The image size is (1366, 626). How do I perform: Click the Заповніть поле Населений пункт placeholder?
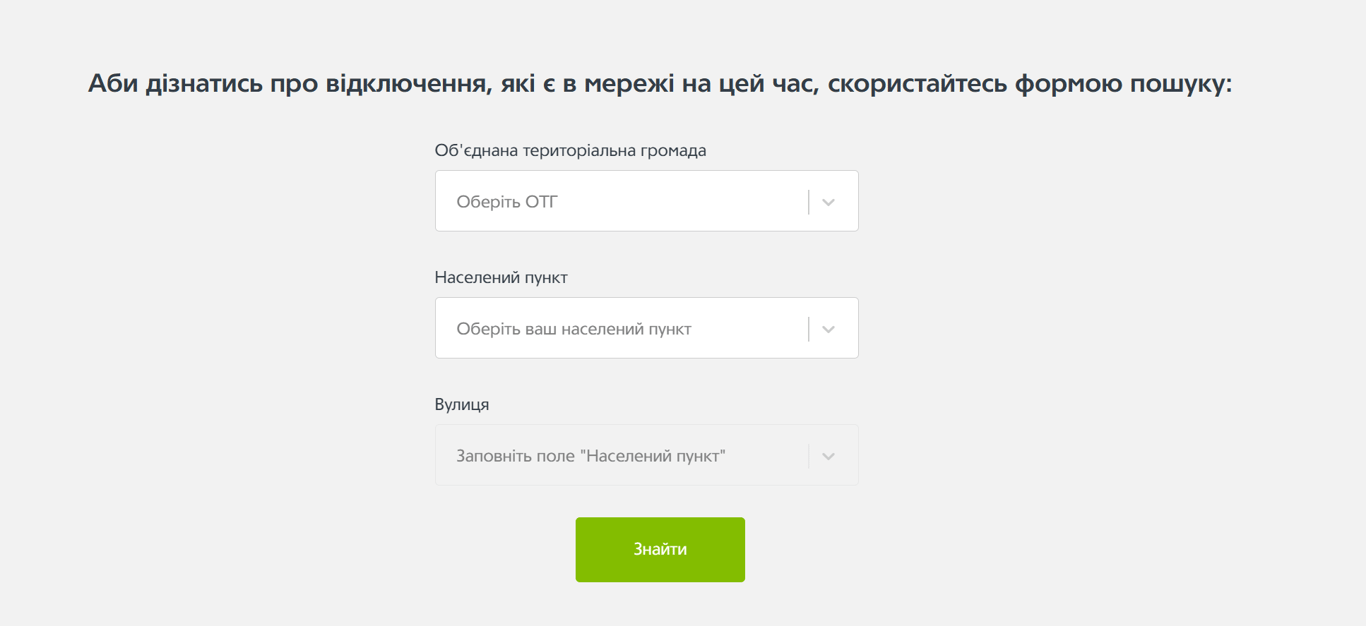(x=590, y=454)
